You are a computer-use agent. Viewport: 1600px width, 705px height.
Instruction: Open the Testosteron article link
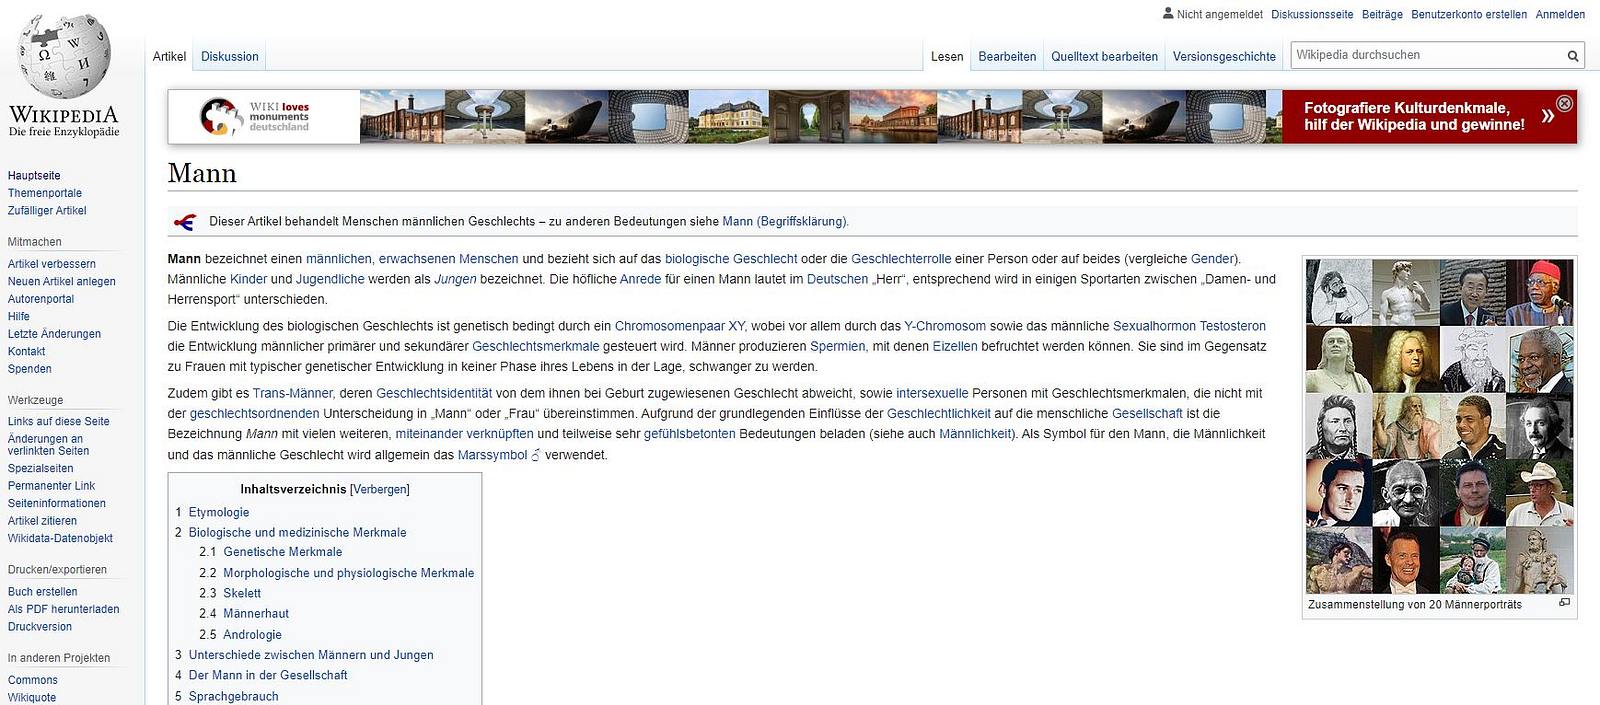tap(1232, 326)
